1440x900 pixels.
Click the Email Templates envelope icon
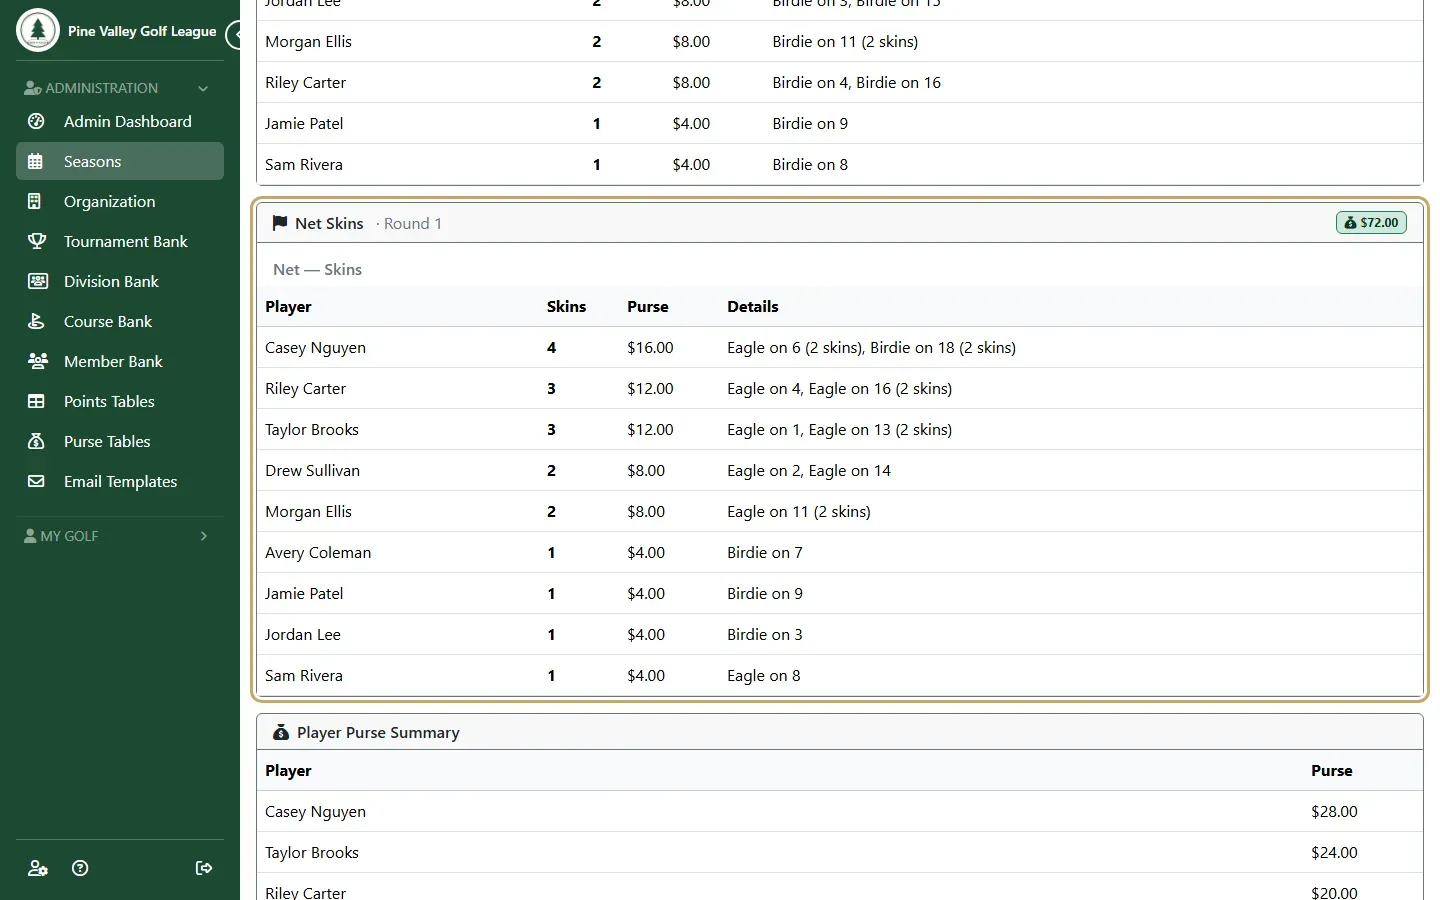(36, 481)
